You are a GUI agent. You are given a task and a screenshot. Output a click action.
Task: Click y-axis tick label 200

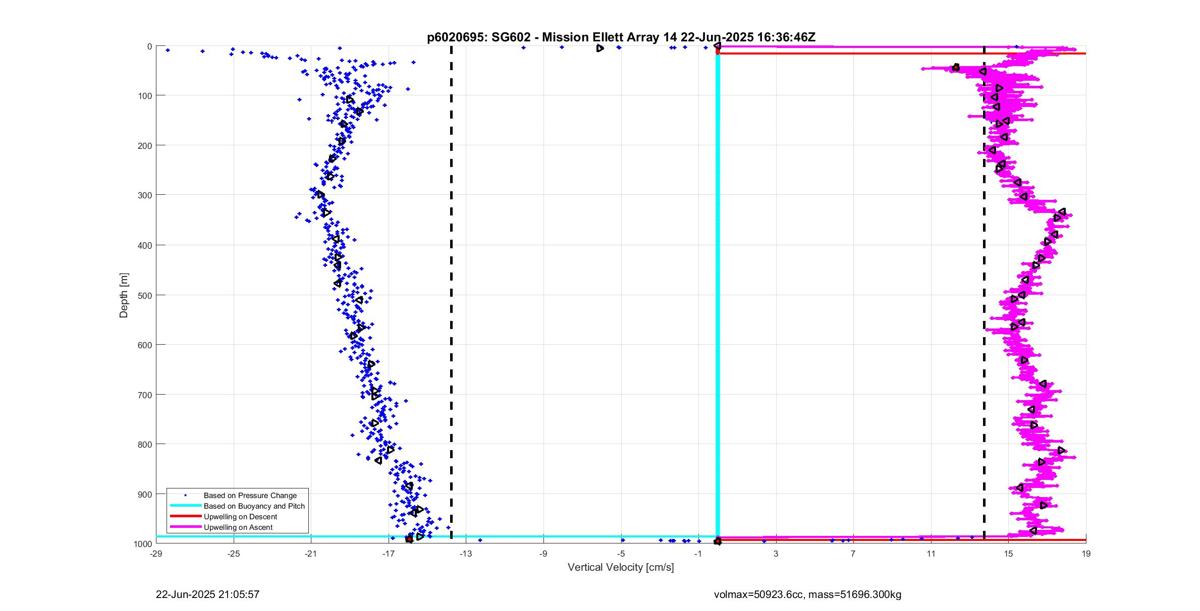tap(144, 146)
